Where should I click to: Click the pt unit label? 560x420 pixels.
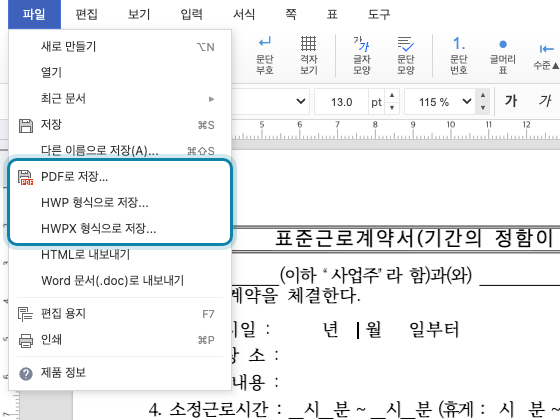pos(376,102)
